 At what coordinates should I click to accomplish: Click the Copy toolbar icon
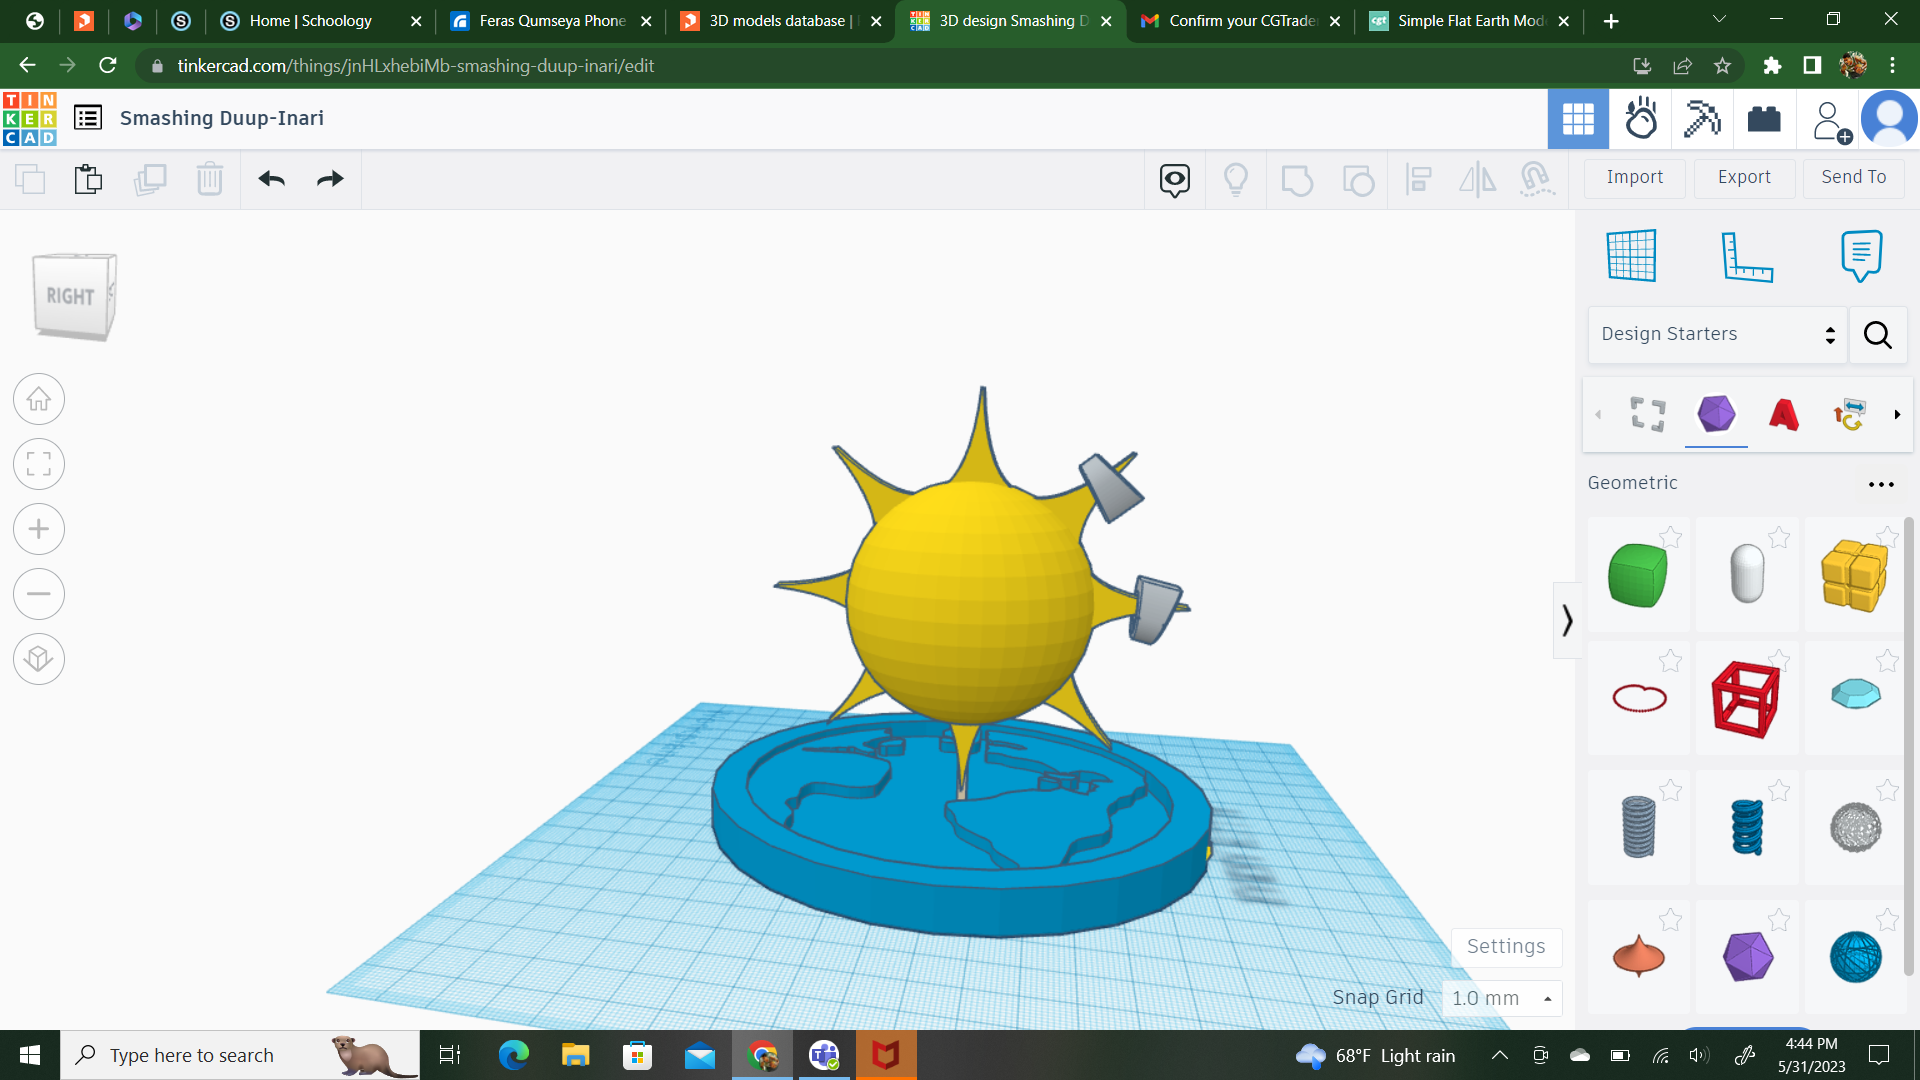point(30,180)
